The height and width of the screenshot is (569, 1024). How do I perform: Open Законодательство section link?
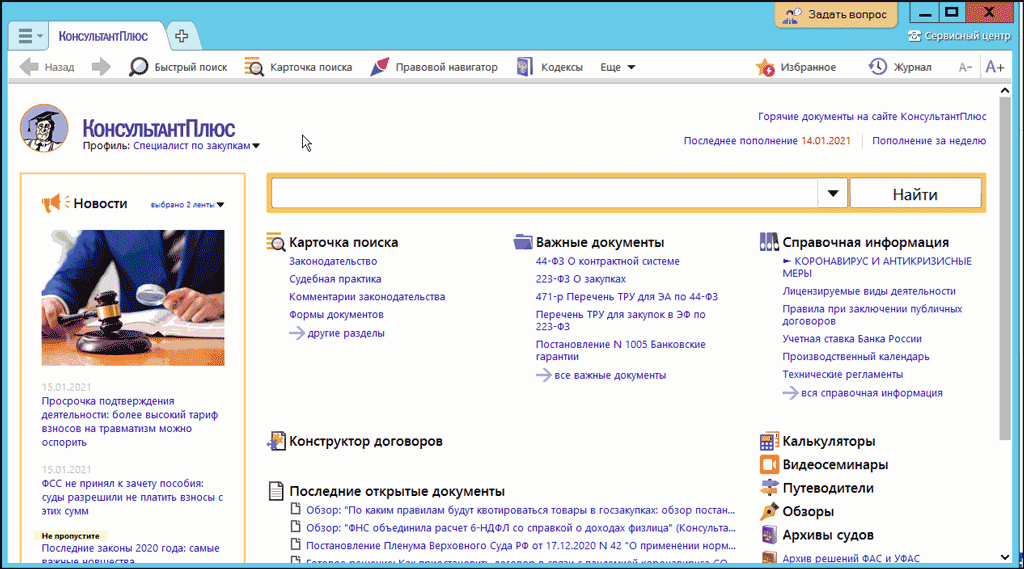pos(333,261)
